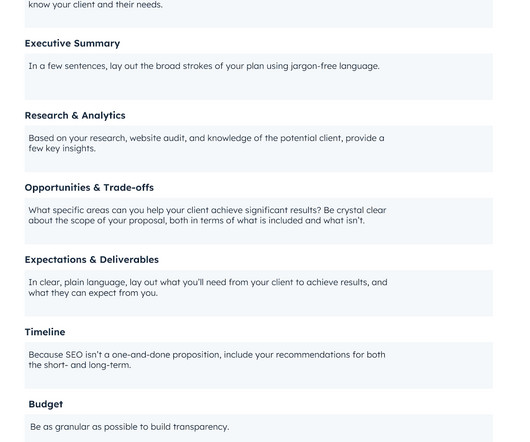This screenshot has height=442, width=530.
Task: Click the Research & Analytics text field
Action: (x=259, y=149)
